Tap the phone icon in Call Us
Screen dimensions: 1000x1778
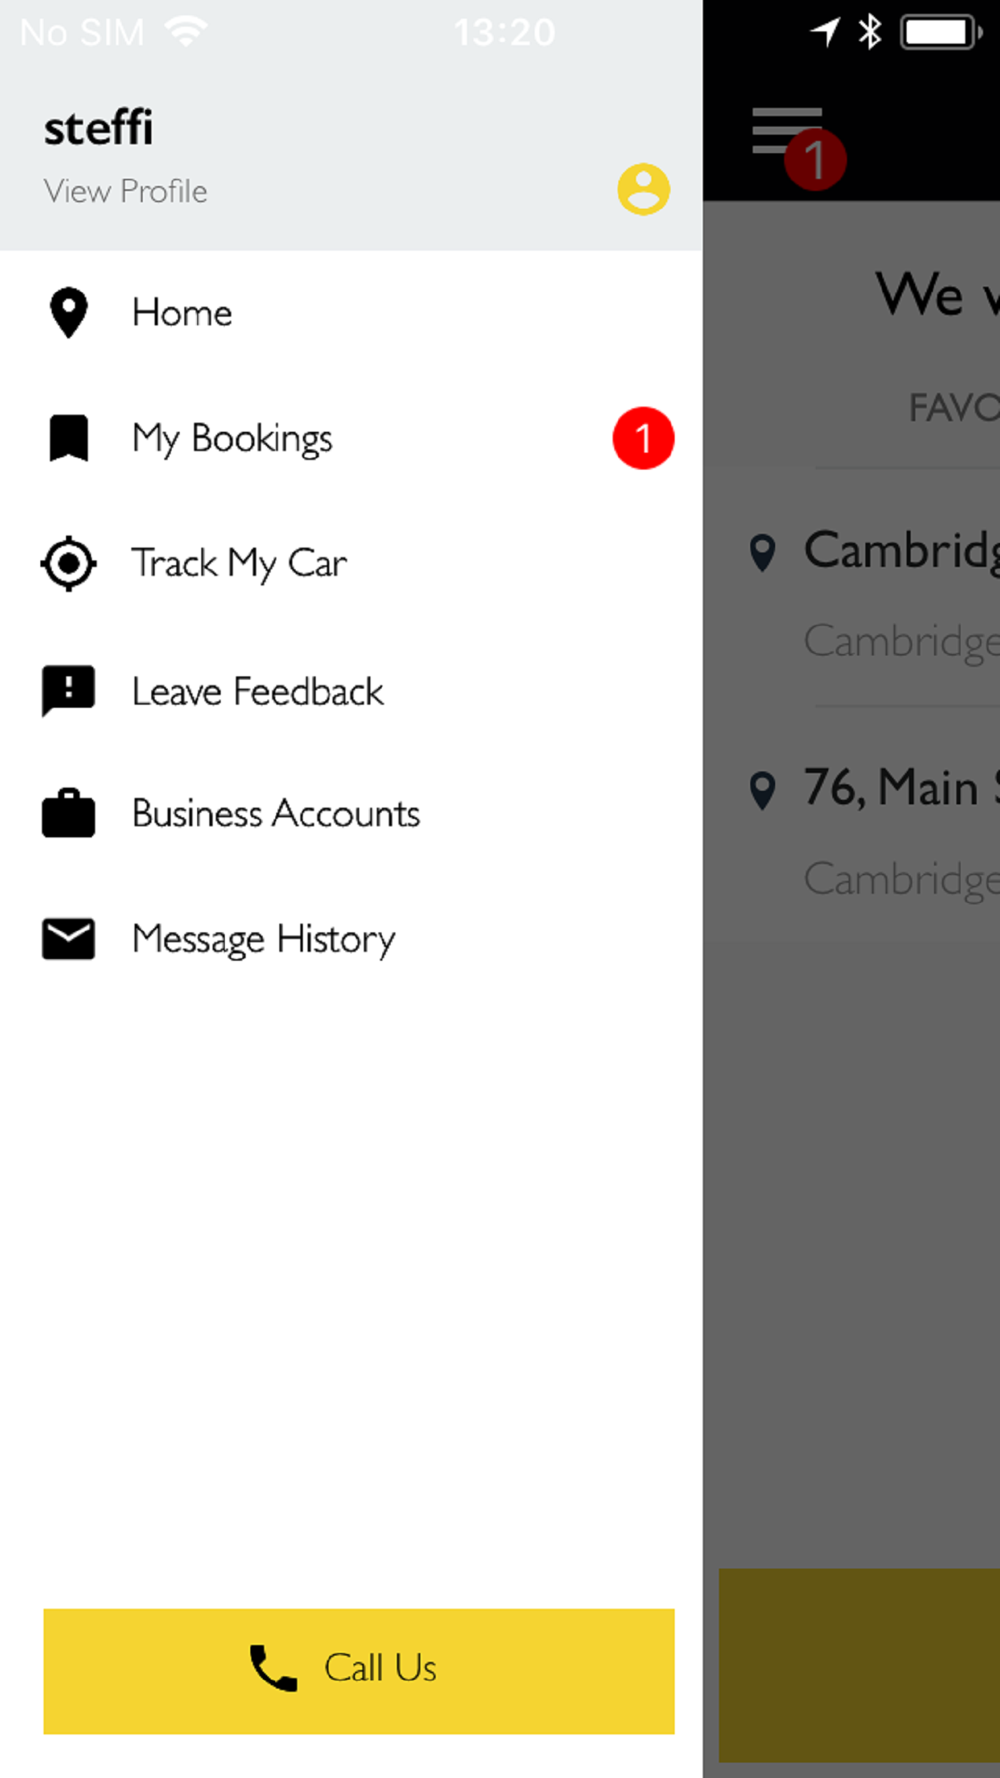[x=273, y=1668]
